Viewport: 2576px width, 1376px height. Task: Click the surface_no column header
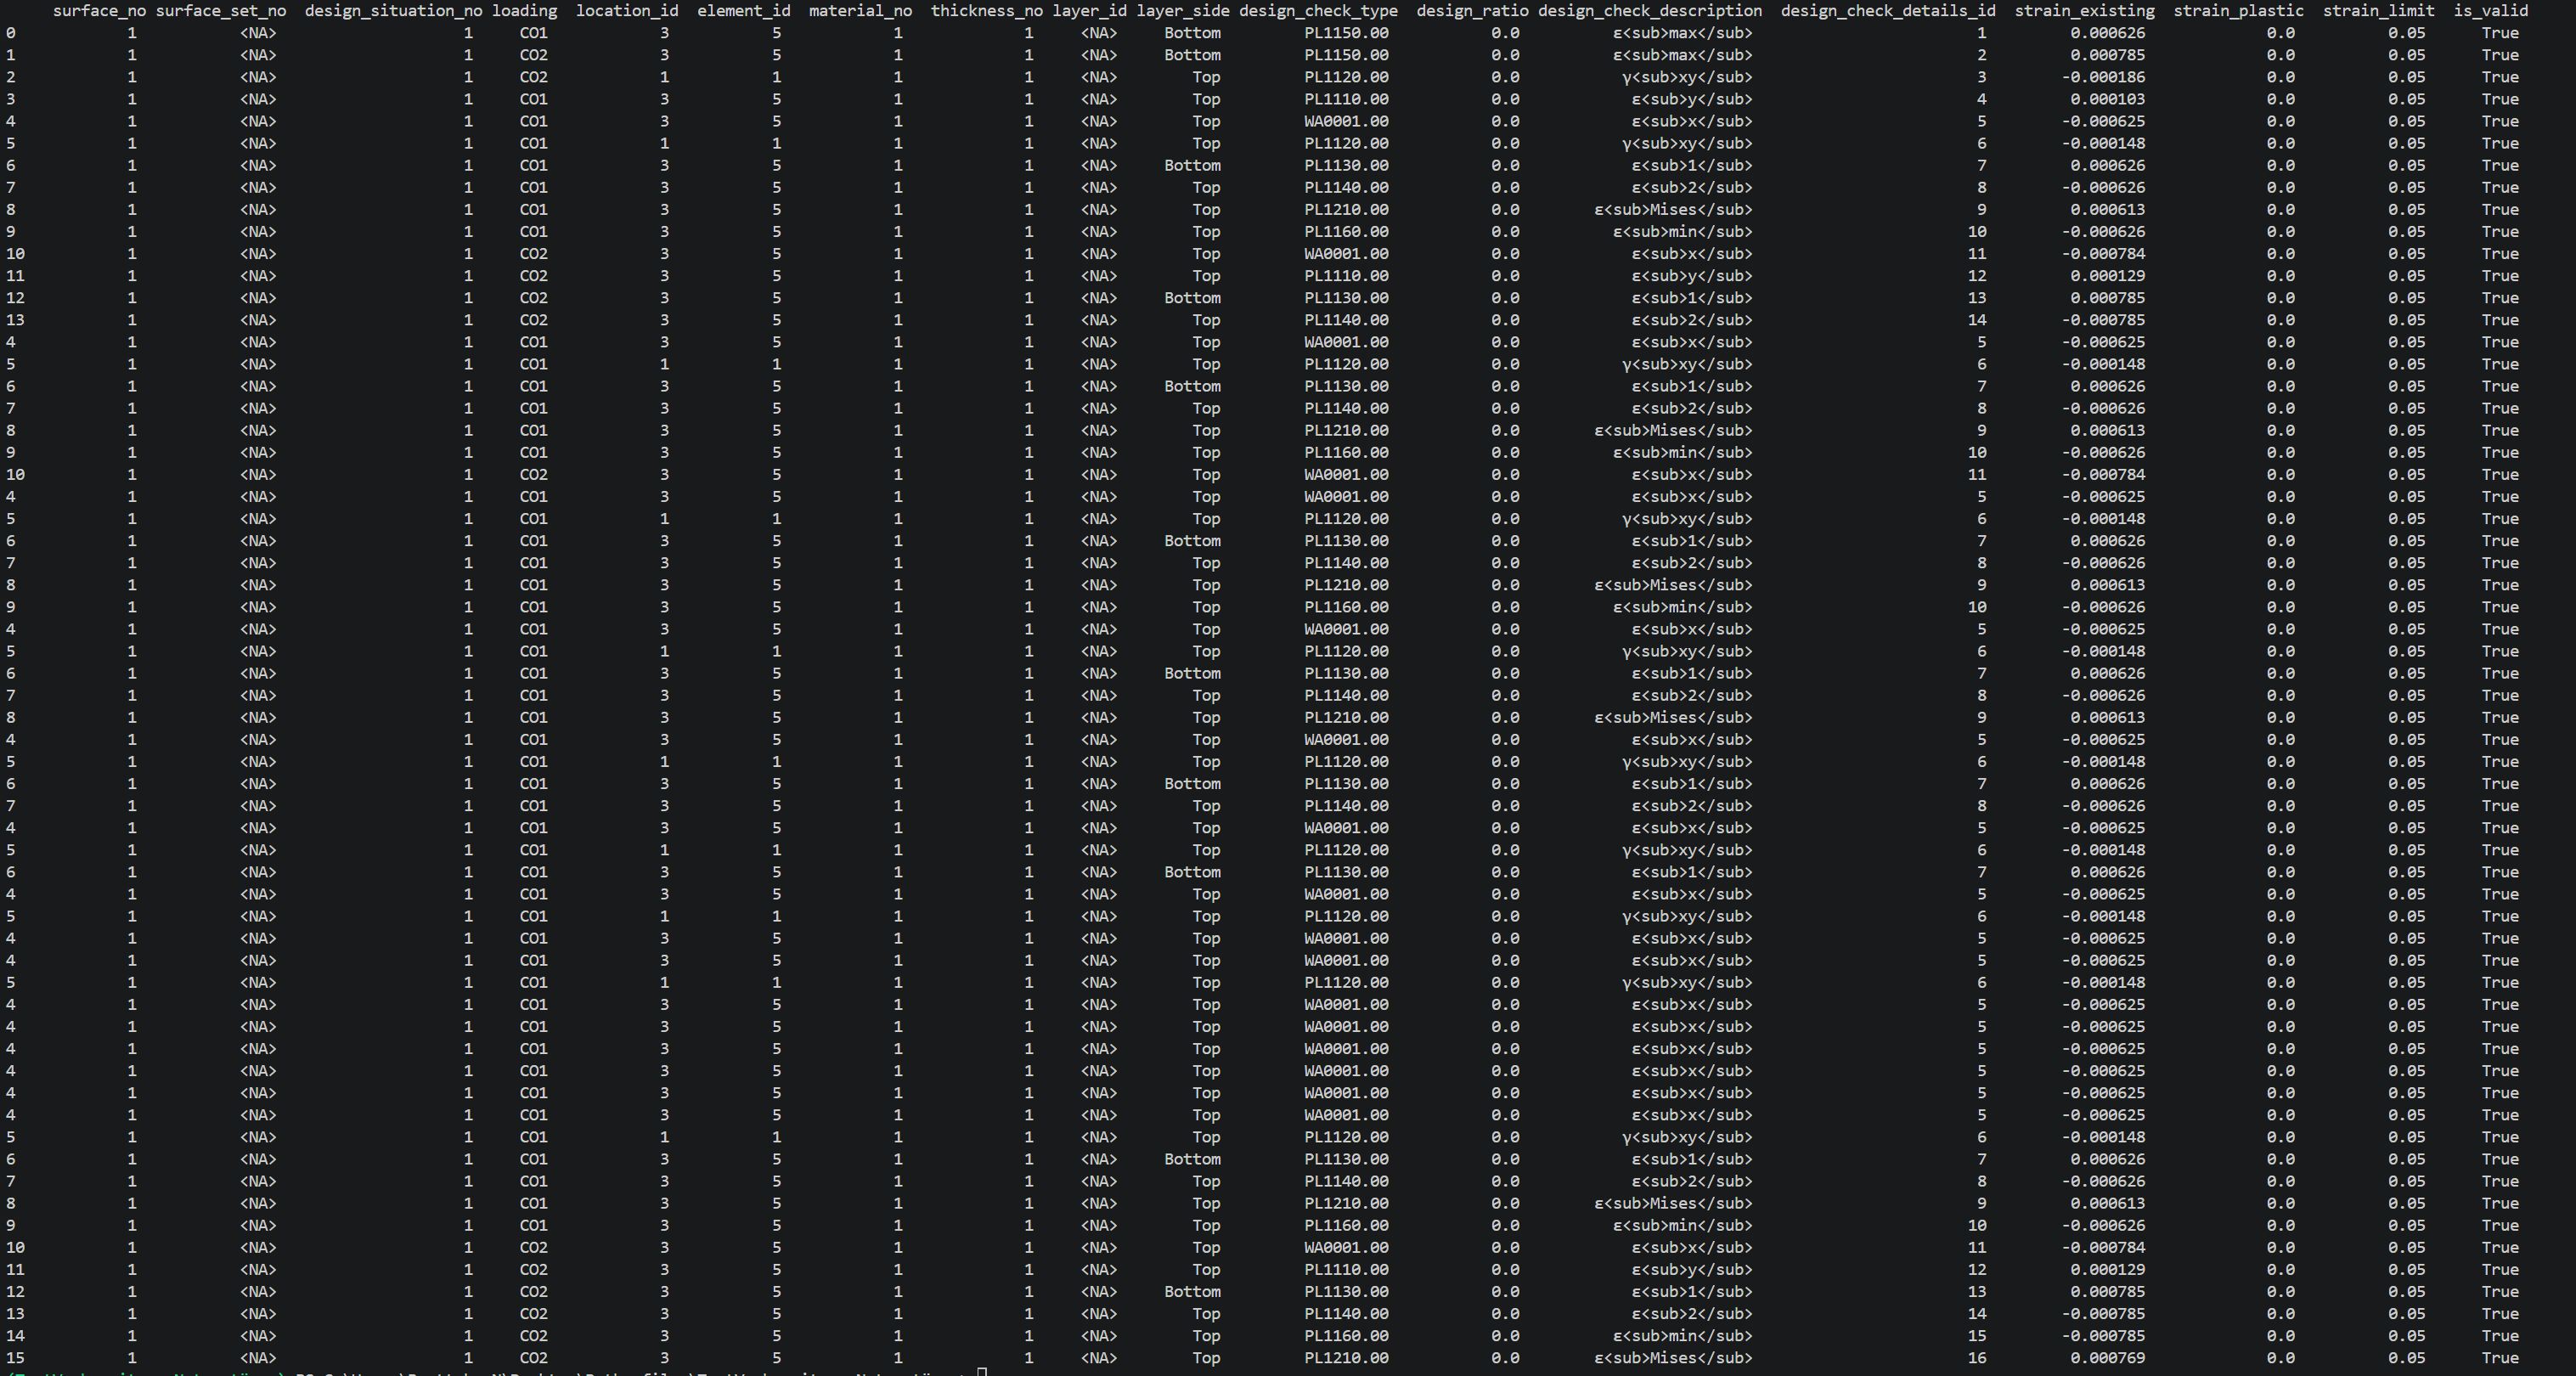click(99, 11)
